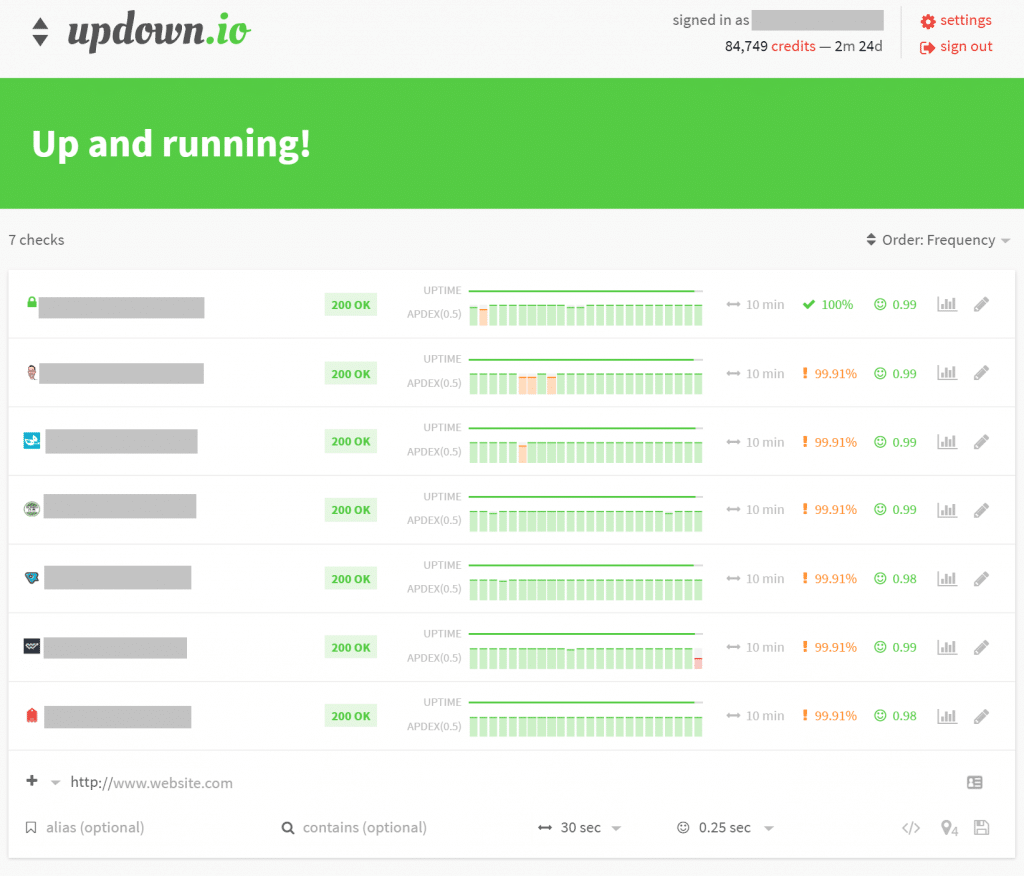The width and height of the screenshot is (1024, 876).
Task: Open the 0.25 sec apdex threshold dropdown
Action: click(724, 827)
